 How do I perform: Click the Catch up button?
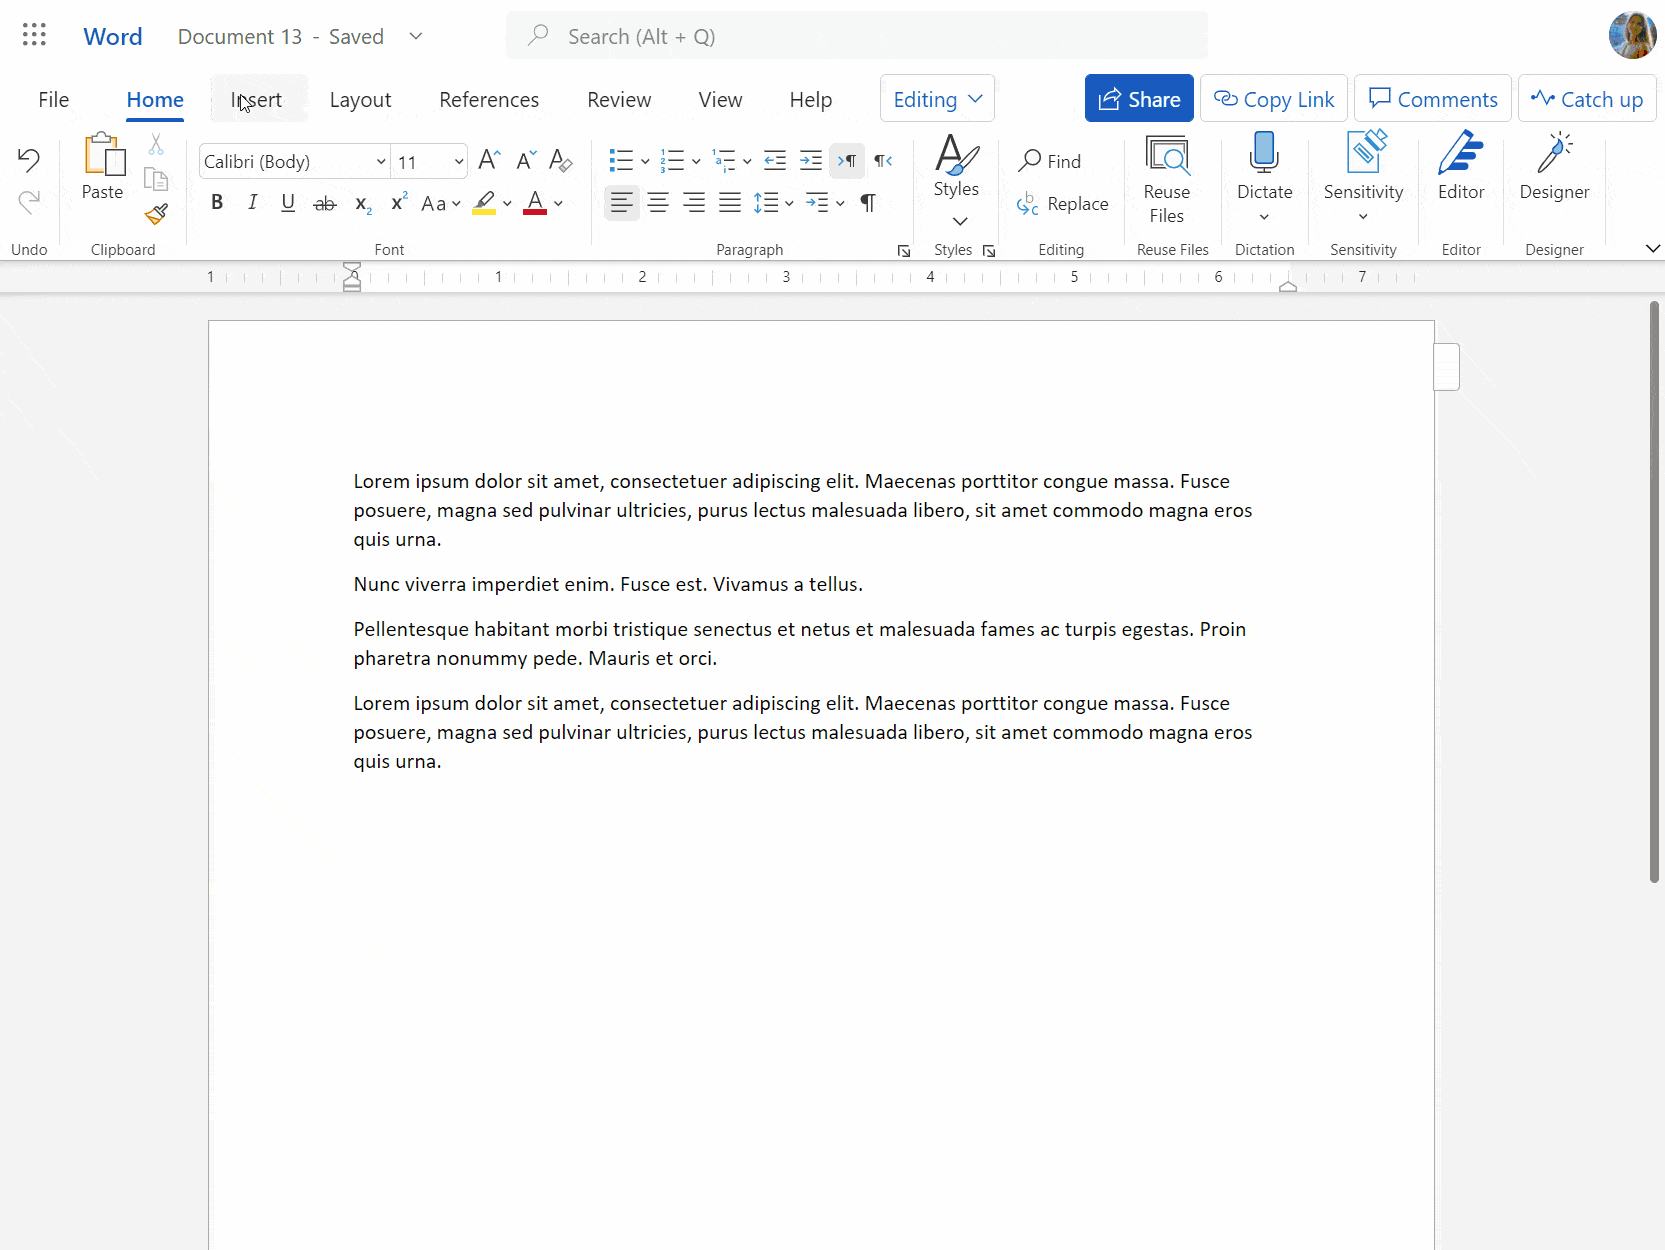coord(1587,99)
